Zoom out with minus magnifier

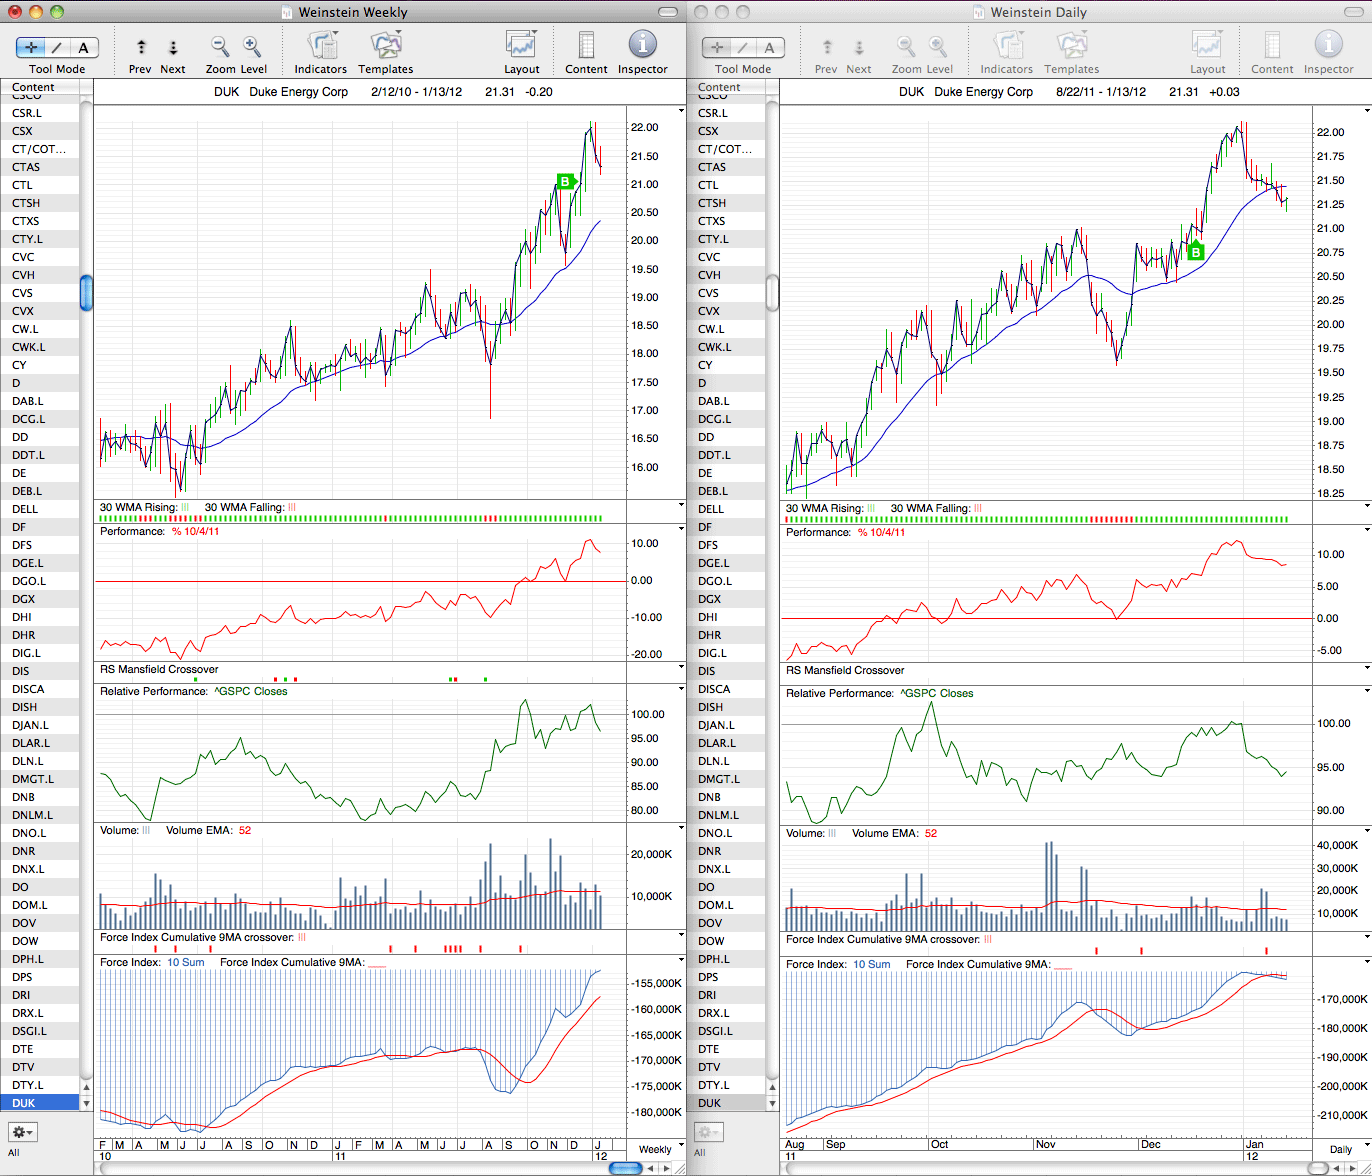click(220, 46)
